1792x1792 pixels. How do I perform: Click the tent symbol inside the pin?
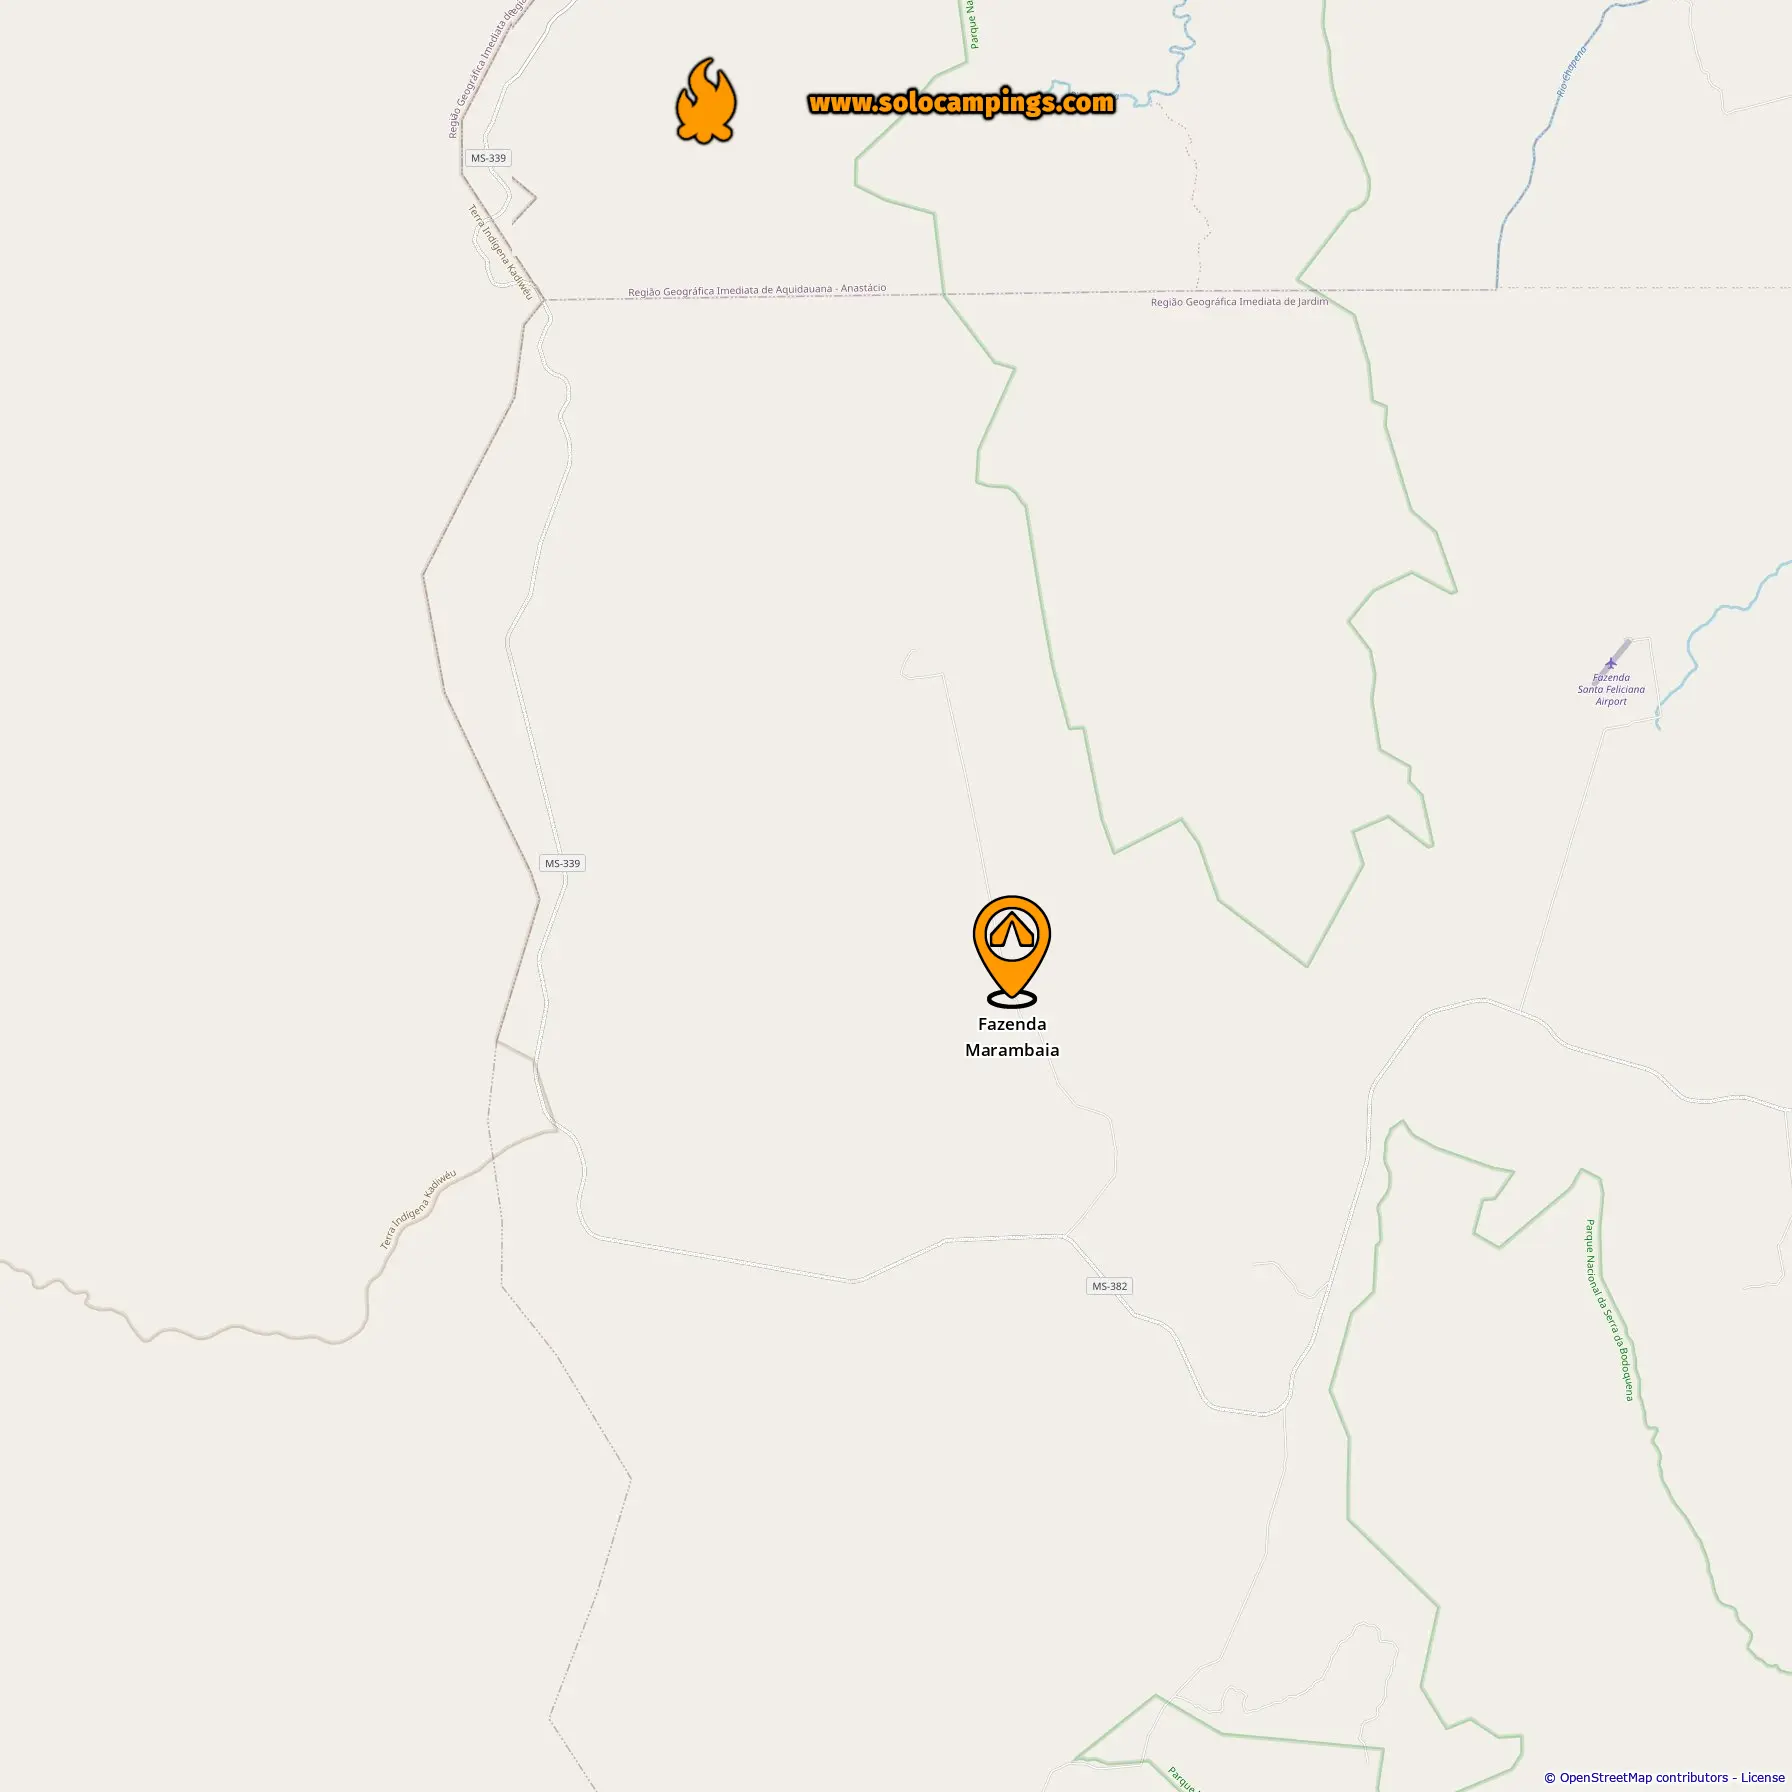[x=1012, y=930]
